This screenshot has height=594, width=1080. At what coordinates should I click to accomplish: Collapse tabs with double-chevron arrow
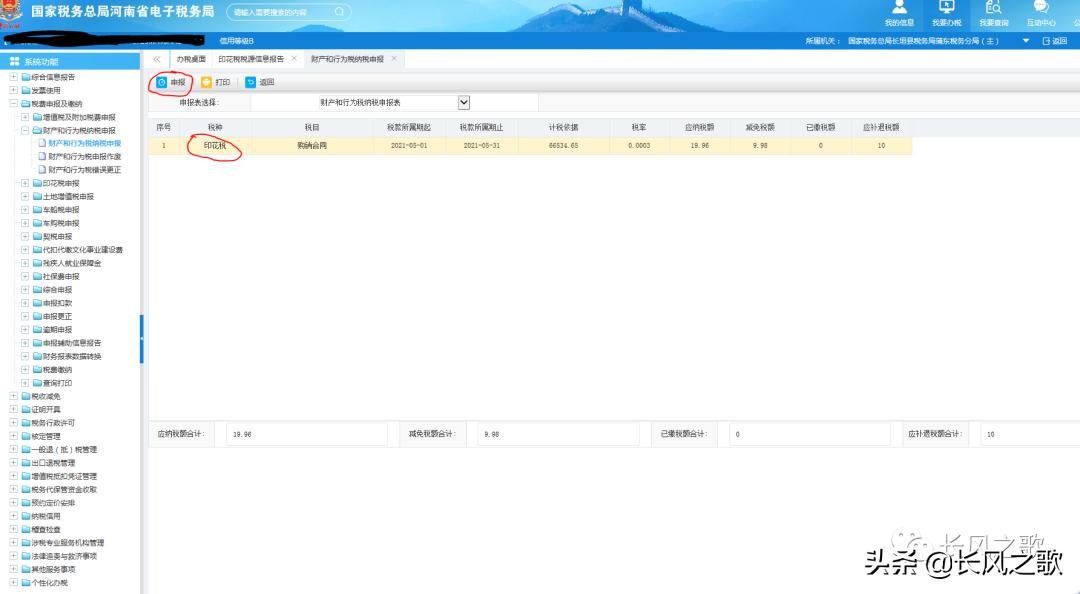(156, 59)
